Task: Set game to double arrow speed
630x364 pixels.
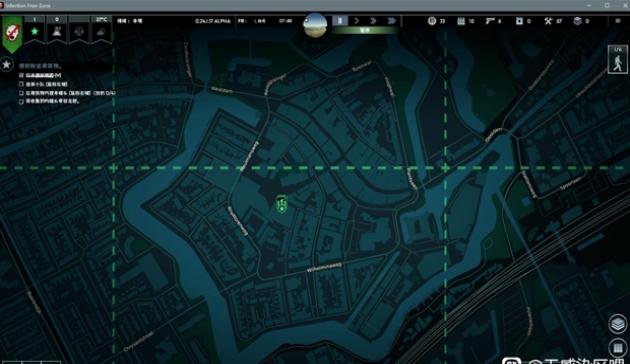Action: tap(373, 20)
